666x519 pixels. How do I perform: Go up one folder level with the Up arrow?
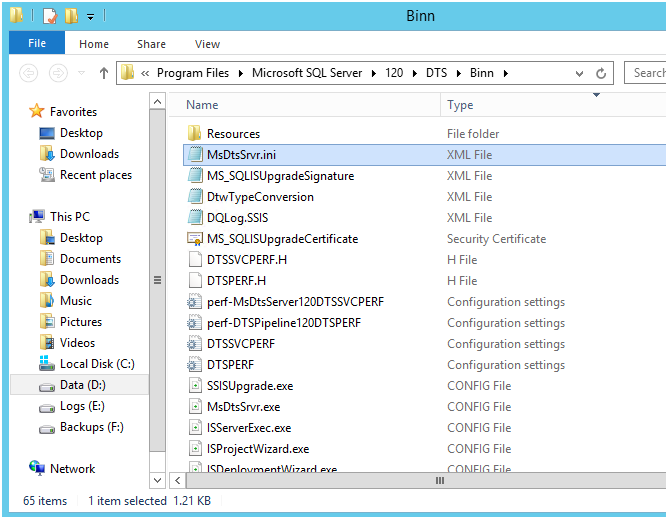click(104, 73)
